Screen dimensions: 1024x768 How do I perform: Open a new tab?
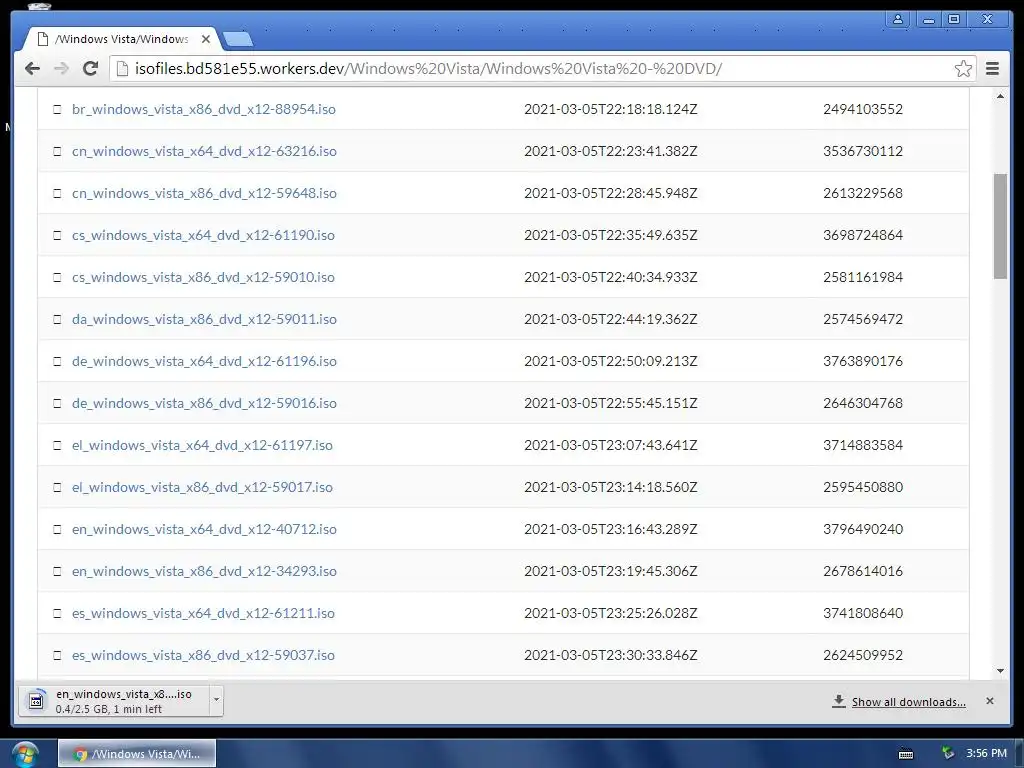coord(238,40)
